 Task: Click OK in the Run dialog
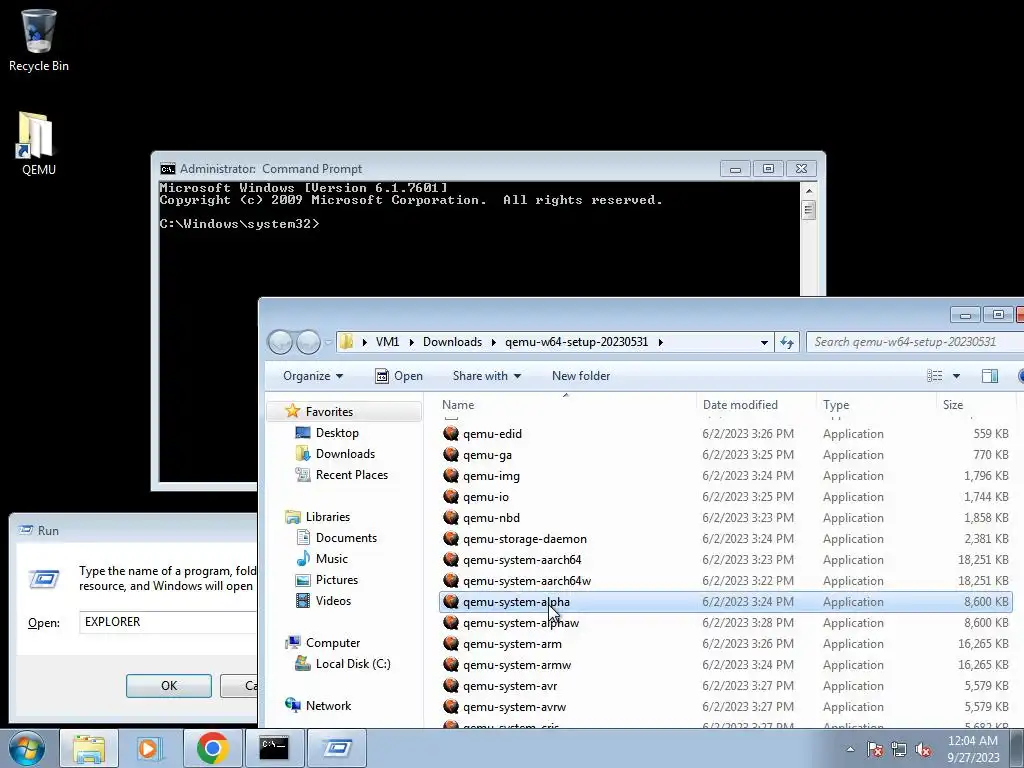pyautogui.click(x=168, y=686)
